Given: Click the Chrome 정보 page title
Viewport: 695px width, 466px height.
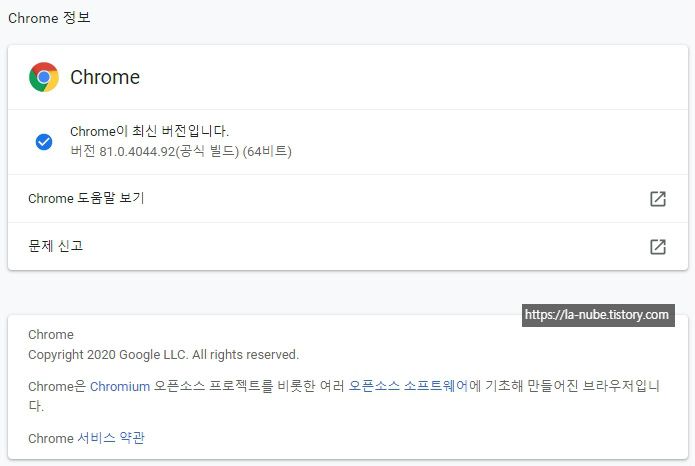Looking at the screenshot, I should point(49,18).
